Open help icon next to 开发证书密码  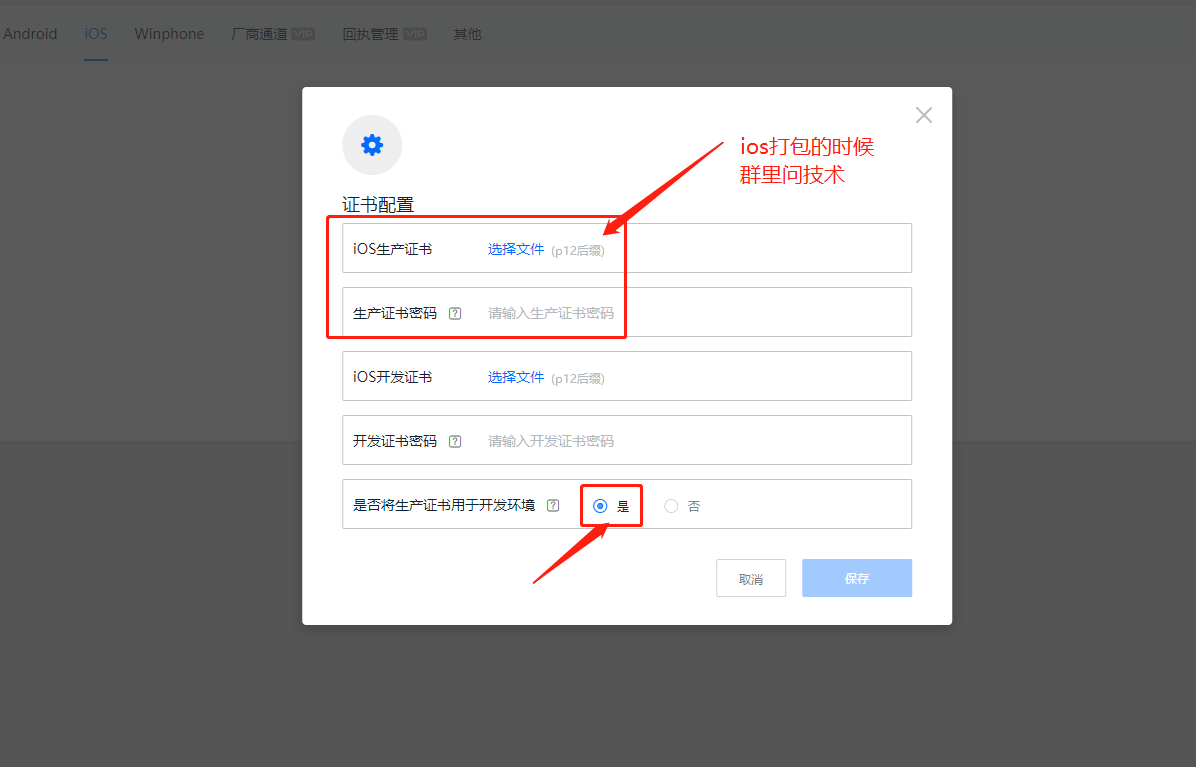click(455, 441)
